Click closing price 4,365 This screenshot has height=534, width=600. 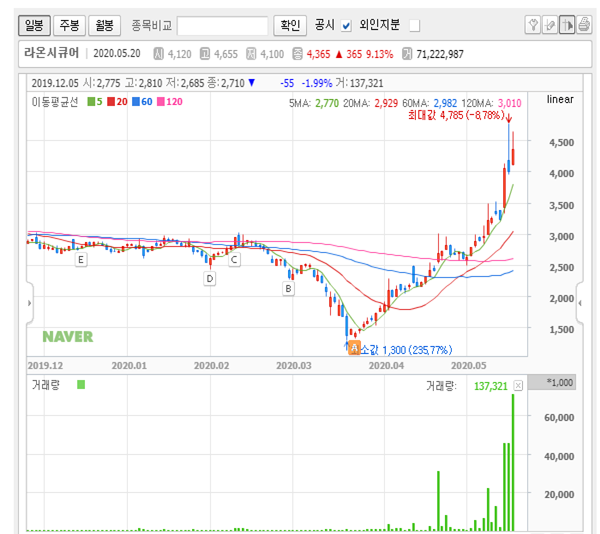(318, 54)
